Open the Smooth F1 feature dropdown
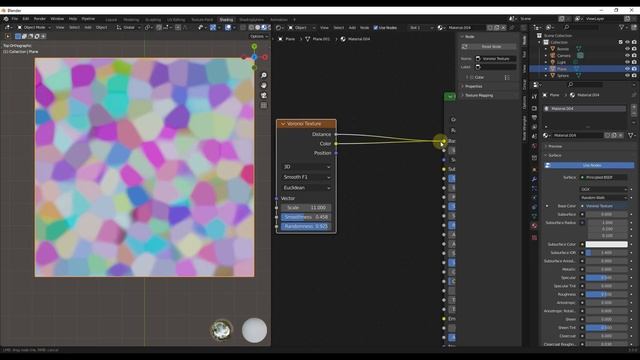640x360 pixels. [x=307, y=177]
